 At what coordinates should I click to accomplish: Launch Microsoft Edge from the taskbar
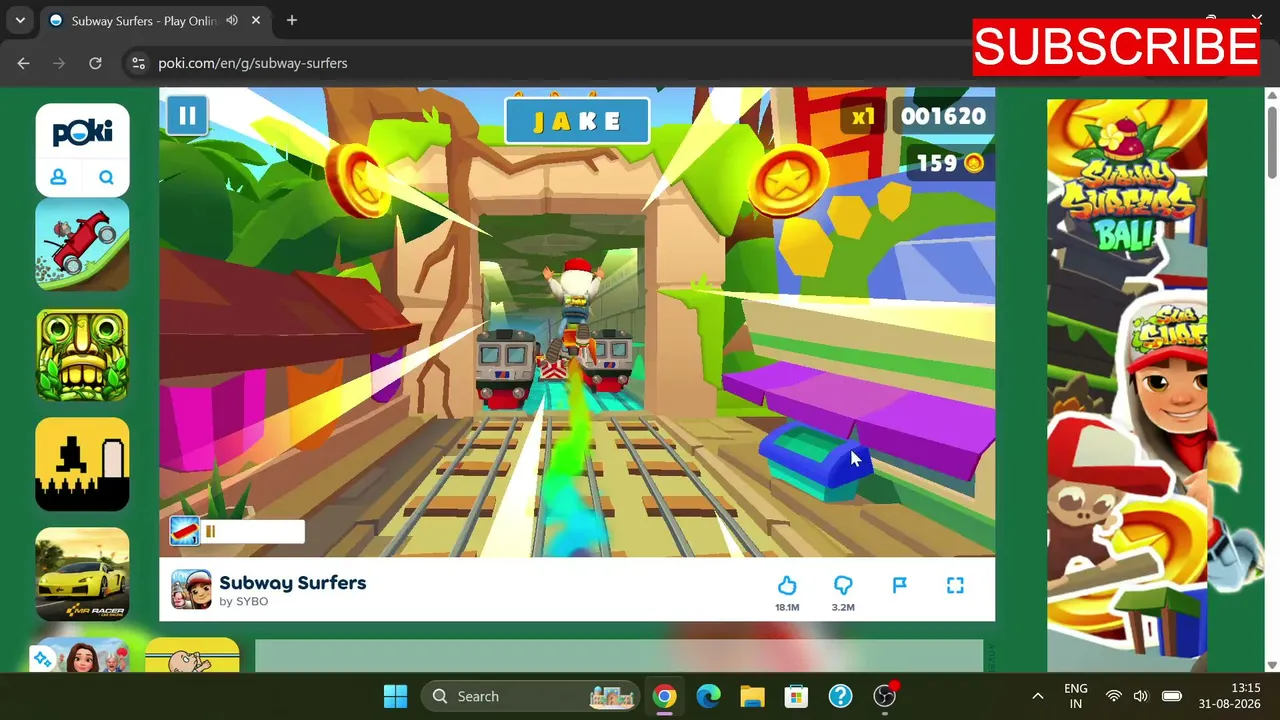(x=708, y=696)
